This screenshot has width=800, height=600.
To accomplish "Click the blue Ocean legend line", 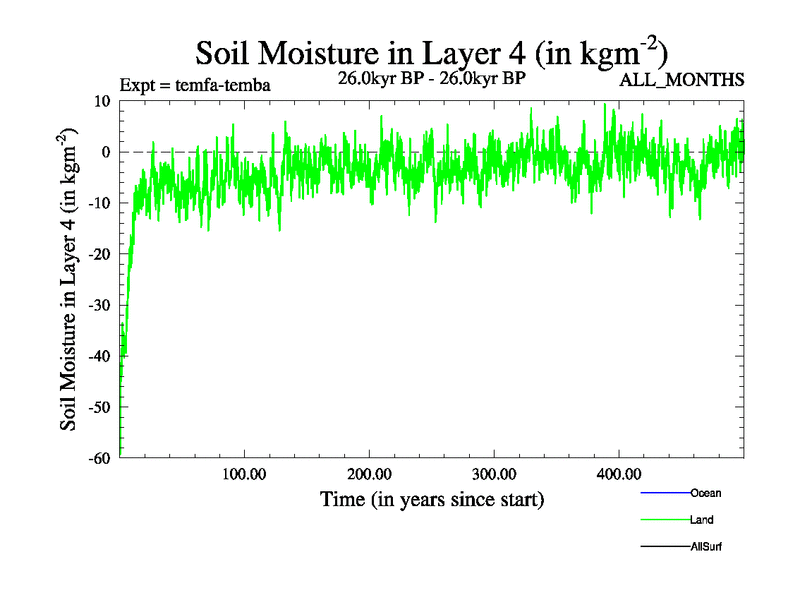I will click(x=664, y=493).
